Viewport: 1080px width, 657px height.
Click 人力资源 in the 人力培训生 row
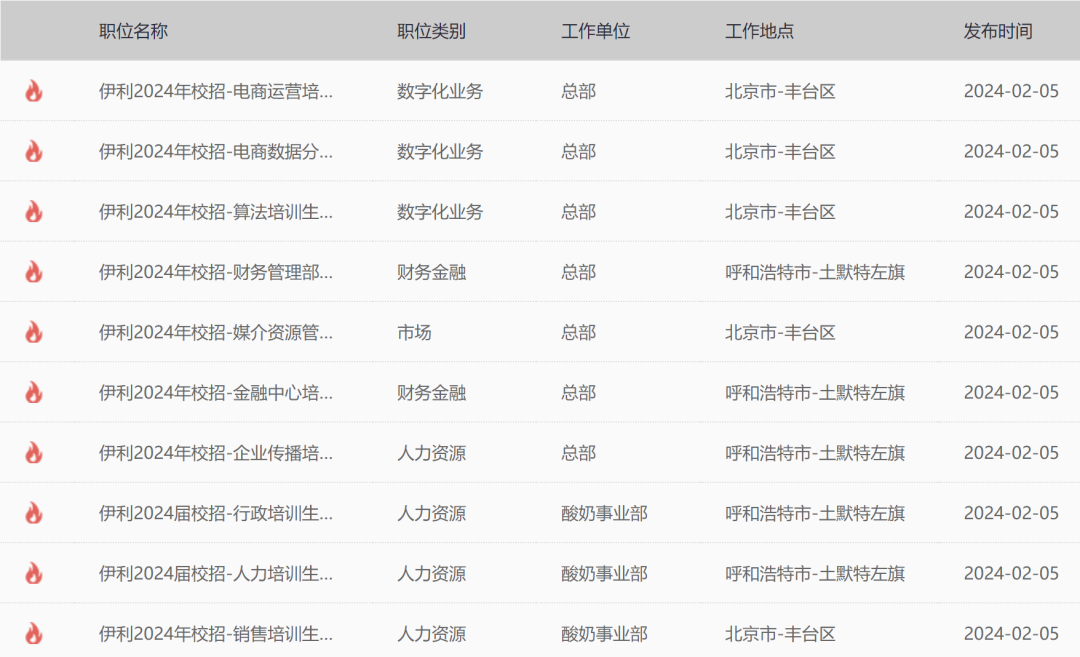[x=431, y=573]
